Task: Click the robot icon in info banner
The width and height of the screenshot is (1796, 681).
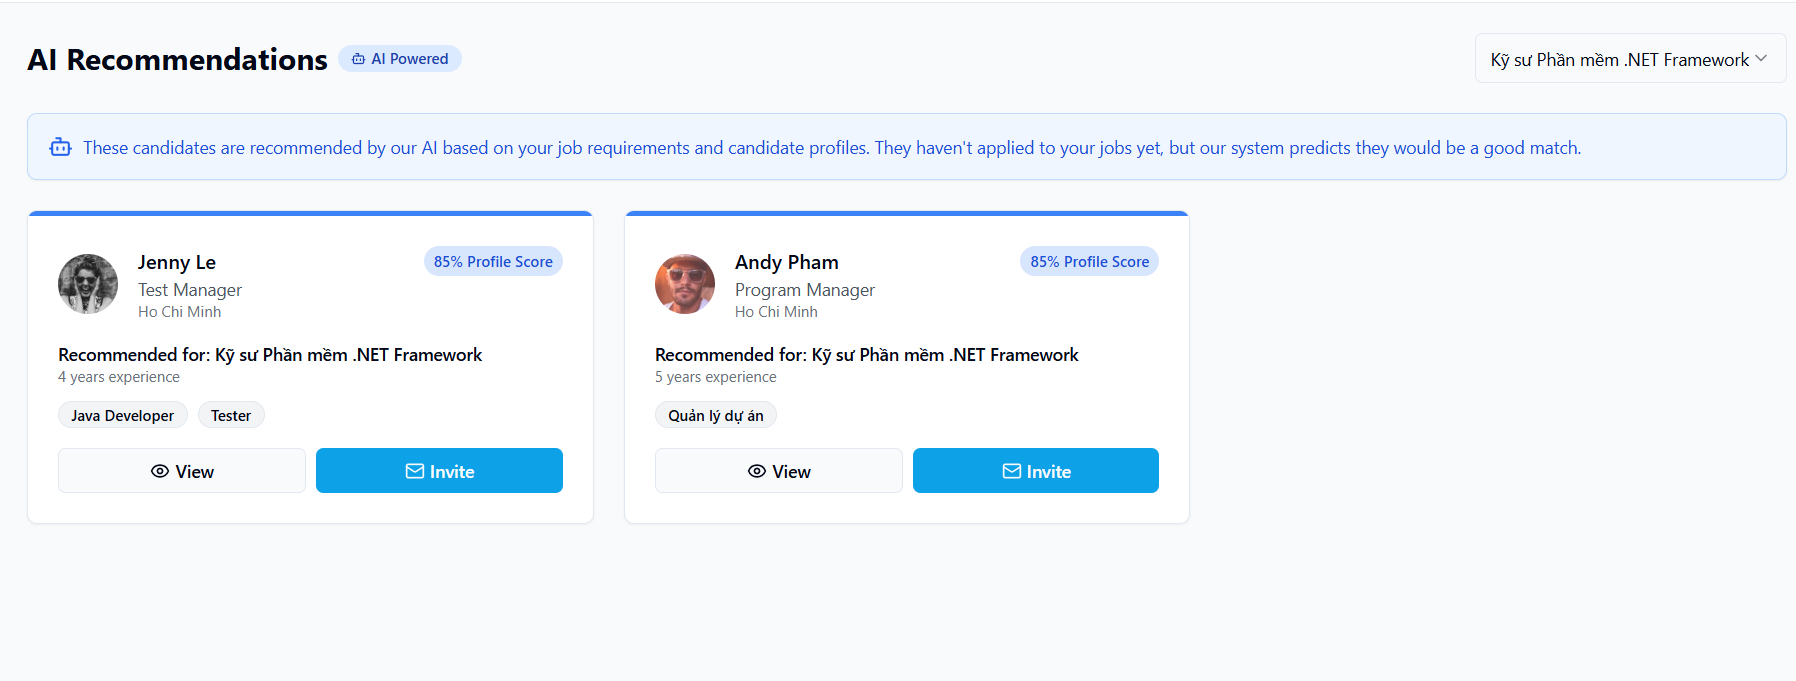Action: click(61, 148)
